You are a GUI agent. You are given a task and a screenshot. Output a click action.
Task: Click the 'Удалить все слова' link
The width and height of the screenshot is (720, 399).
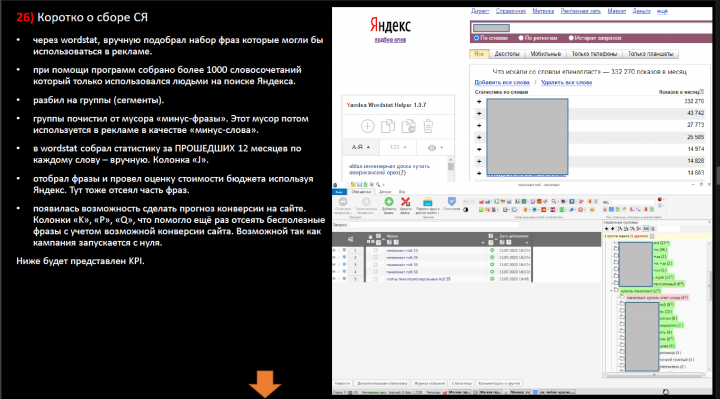(566, 82)
